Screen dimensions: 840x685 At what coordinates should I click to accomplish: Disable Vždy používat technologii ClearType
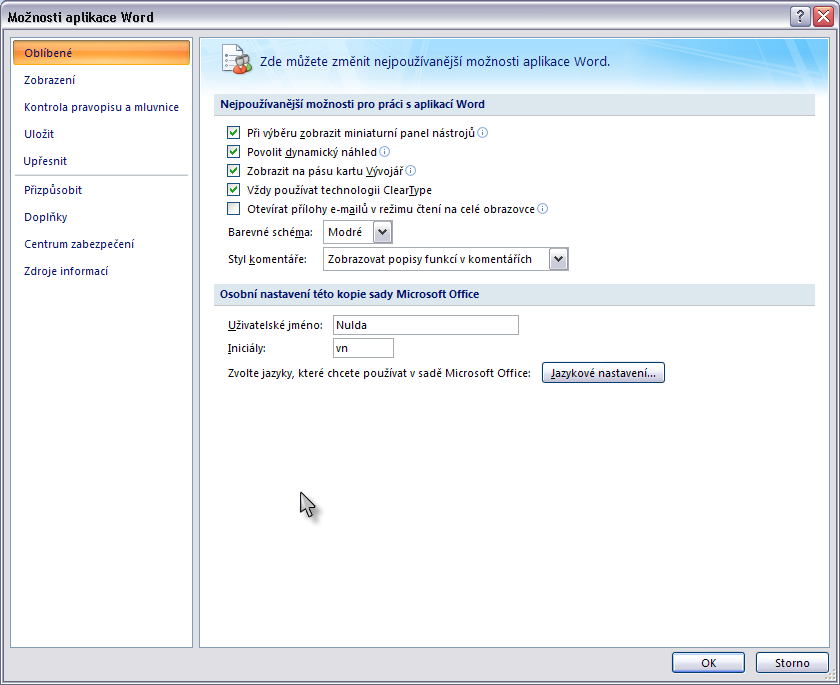click(x=233, y=190)
